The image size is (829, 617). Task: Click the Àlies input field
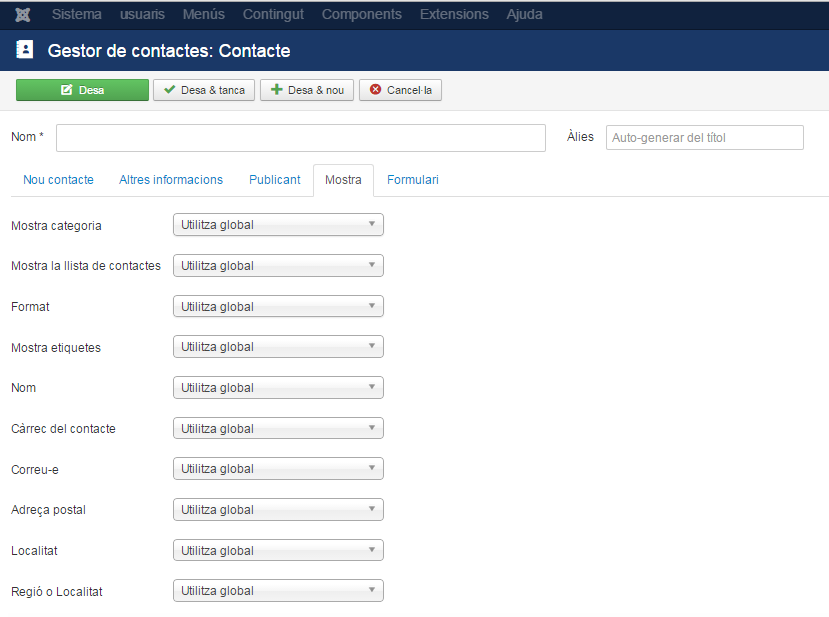(704, 138)
